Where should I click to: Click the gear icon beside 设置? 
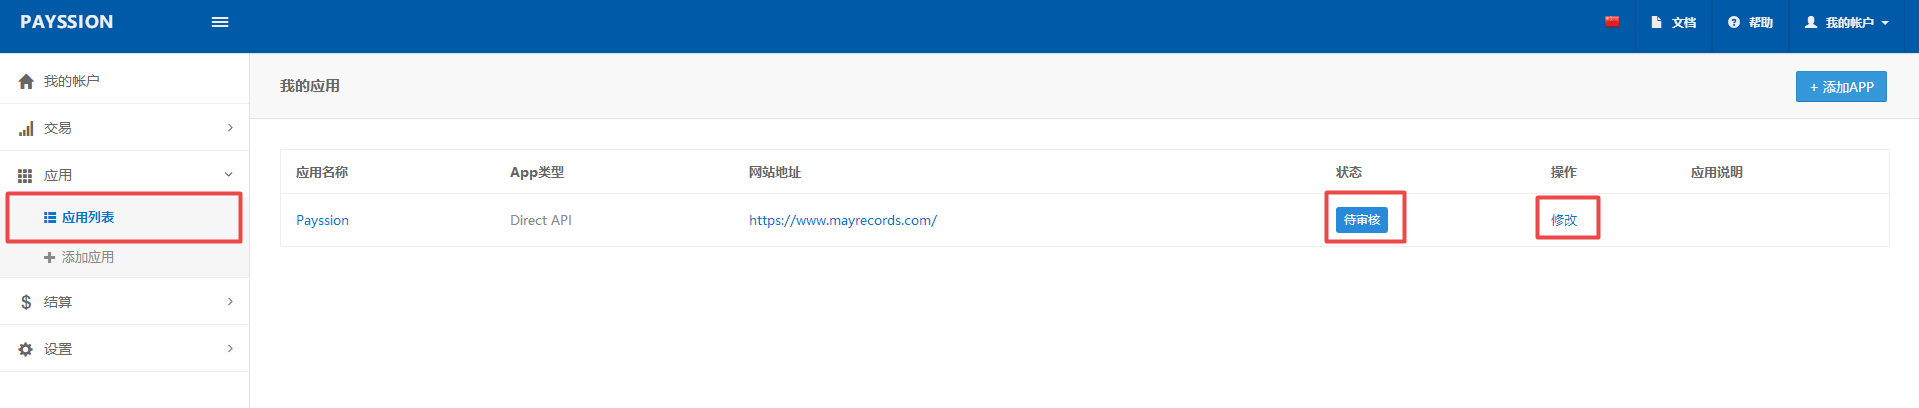pyautogui.click(x=26, y=349)
